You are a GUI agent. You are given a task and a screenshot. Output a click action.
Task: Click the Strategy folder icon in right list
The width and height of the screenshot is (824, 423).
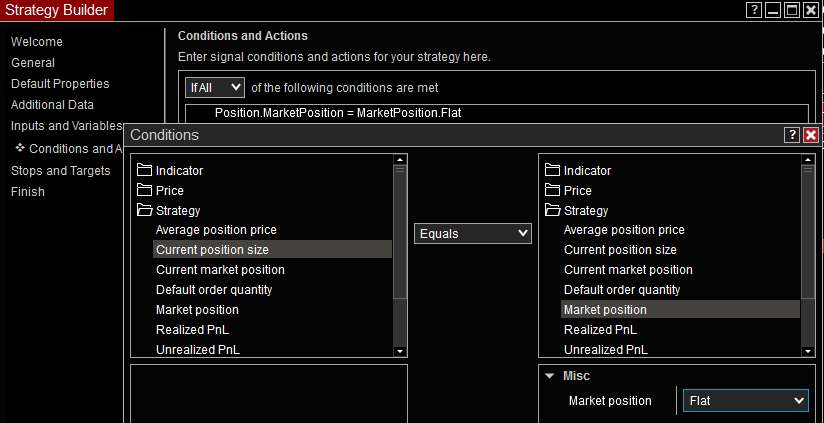coord(552,210)
